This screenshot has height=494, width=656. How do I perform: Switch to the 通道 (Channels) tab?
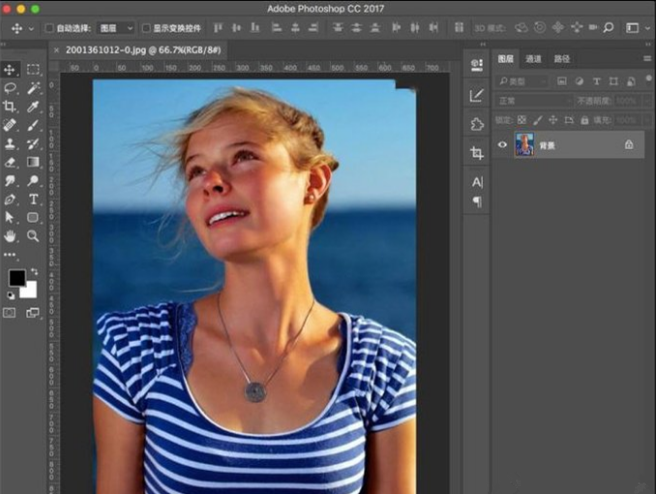click(534, 59)
